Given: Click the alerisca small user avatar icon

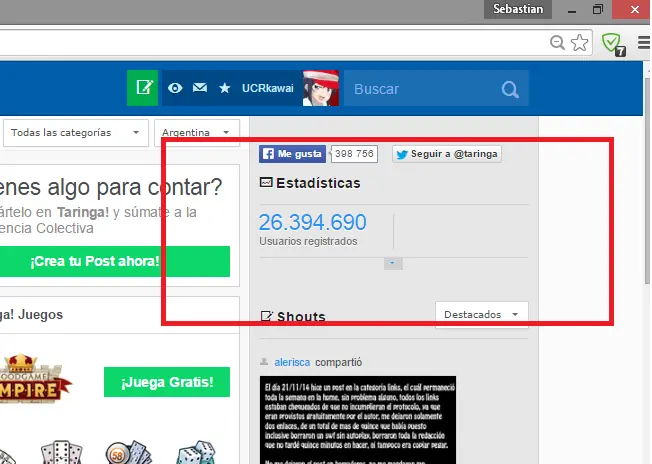Looking at the screenshot, I should 264,362.
